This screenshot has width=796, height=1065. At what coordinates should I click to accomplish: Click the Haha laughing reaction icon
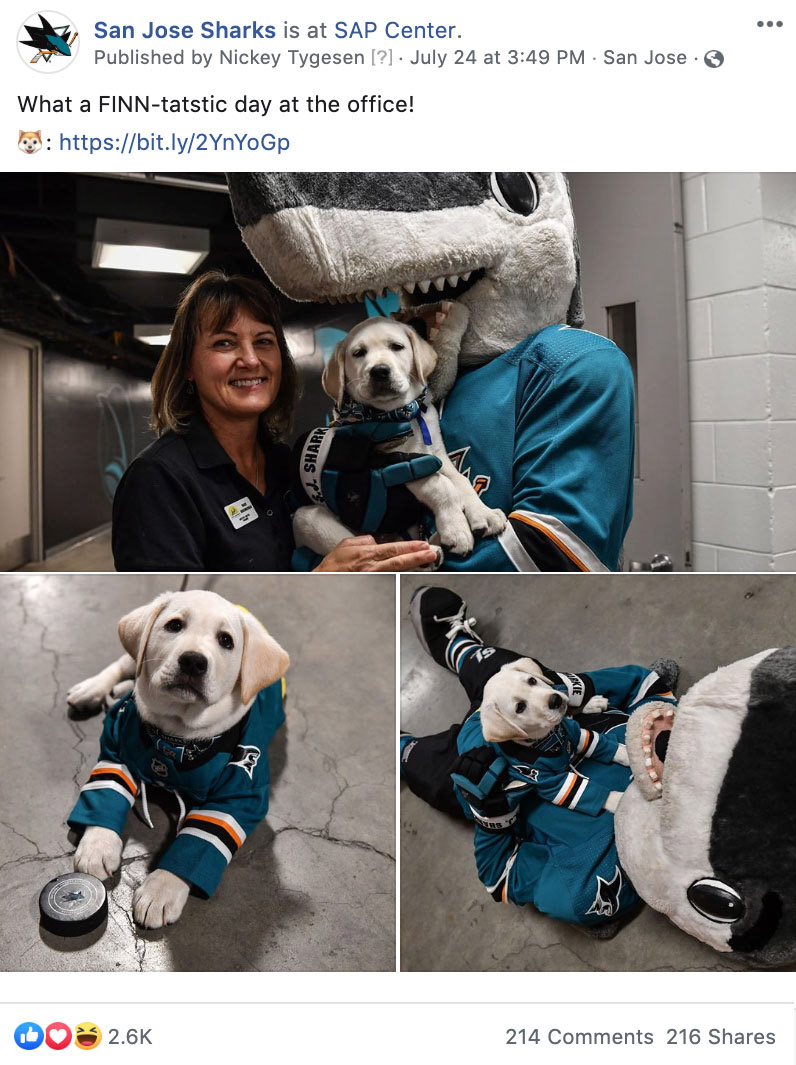coord(88,1036)
